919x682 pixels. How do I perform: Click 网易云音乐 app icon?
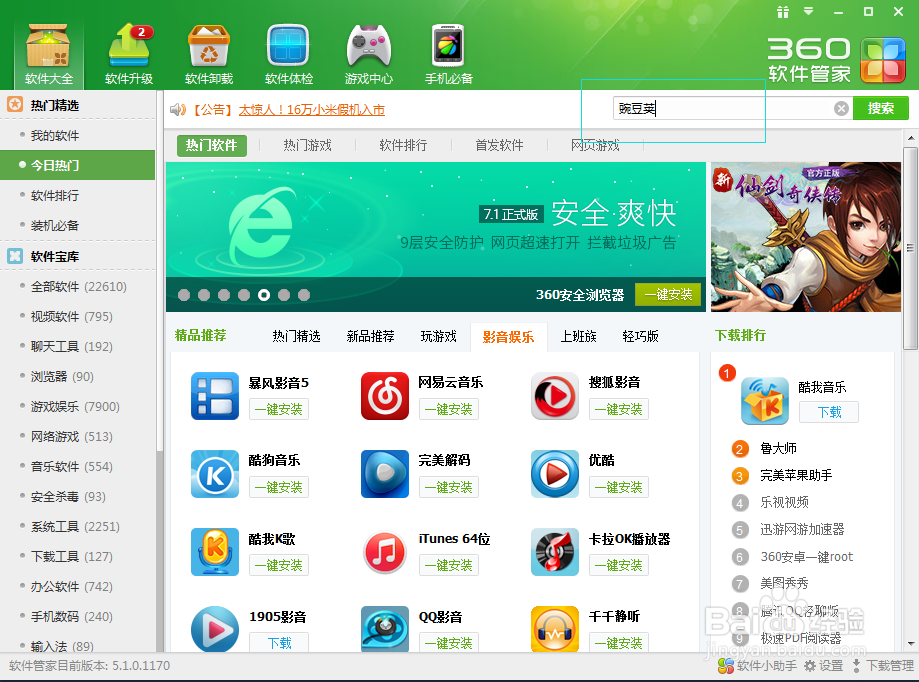coord(384,396)
